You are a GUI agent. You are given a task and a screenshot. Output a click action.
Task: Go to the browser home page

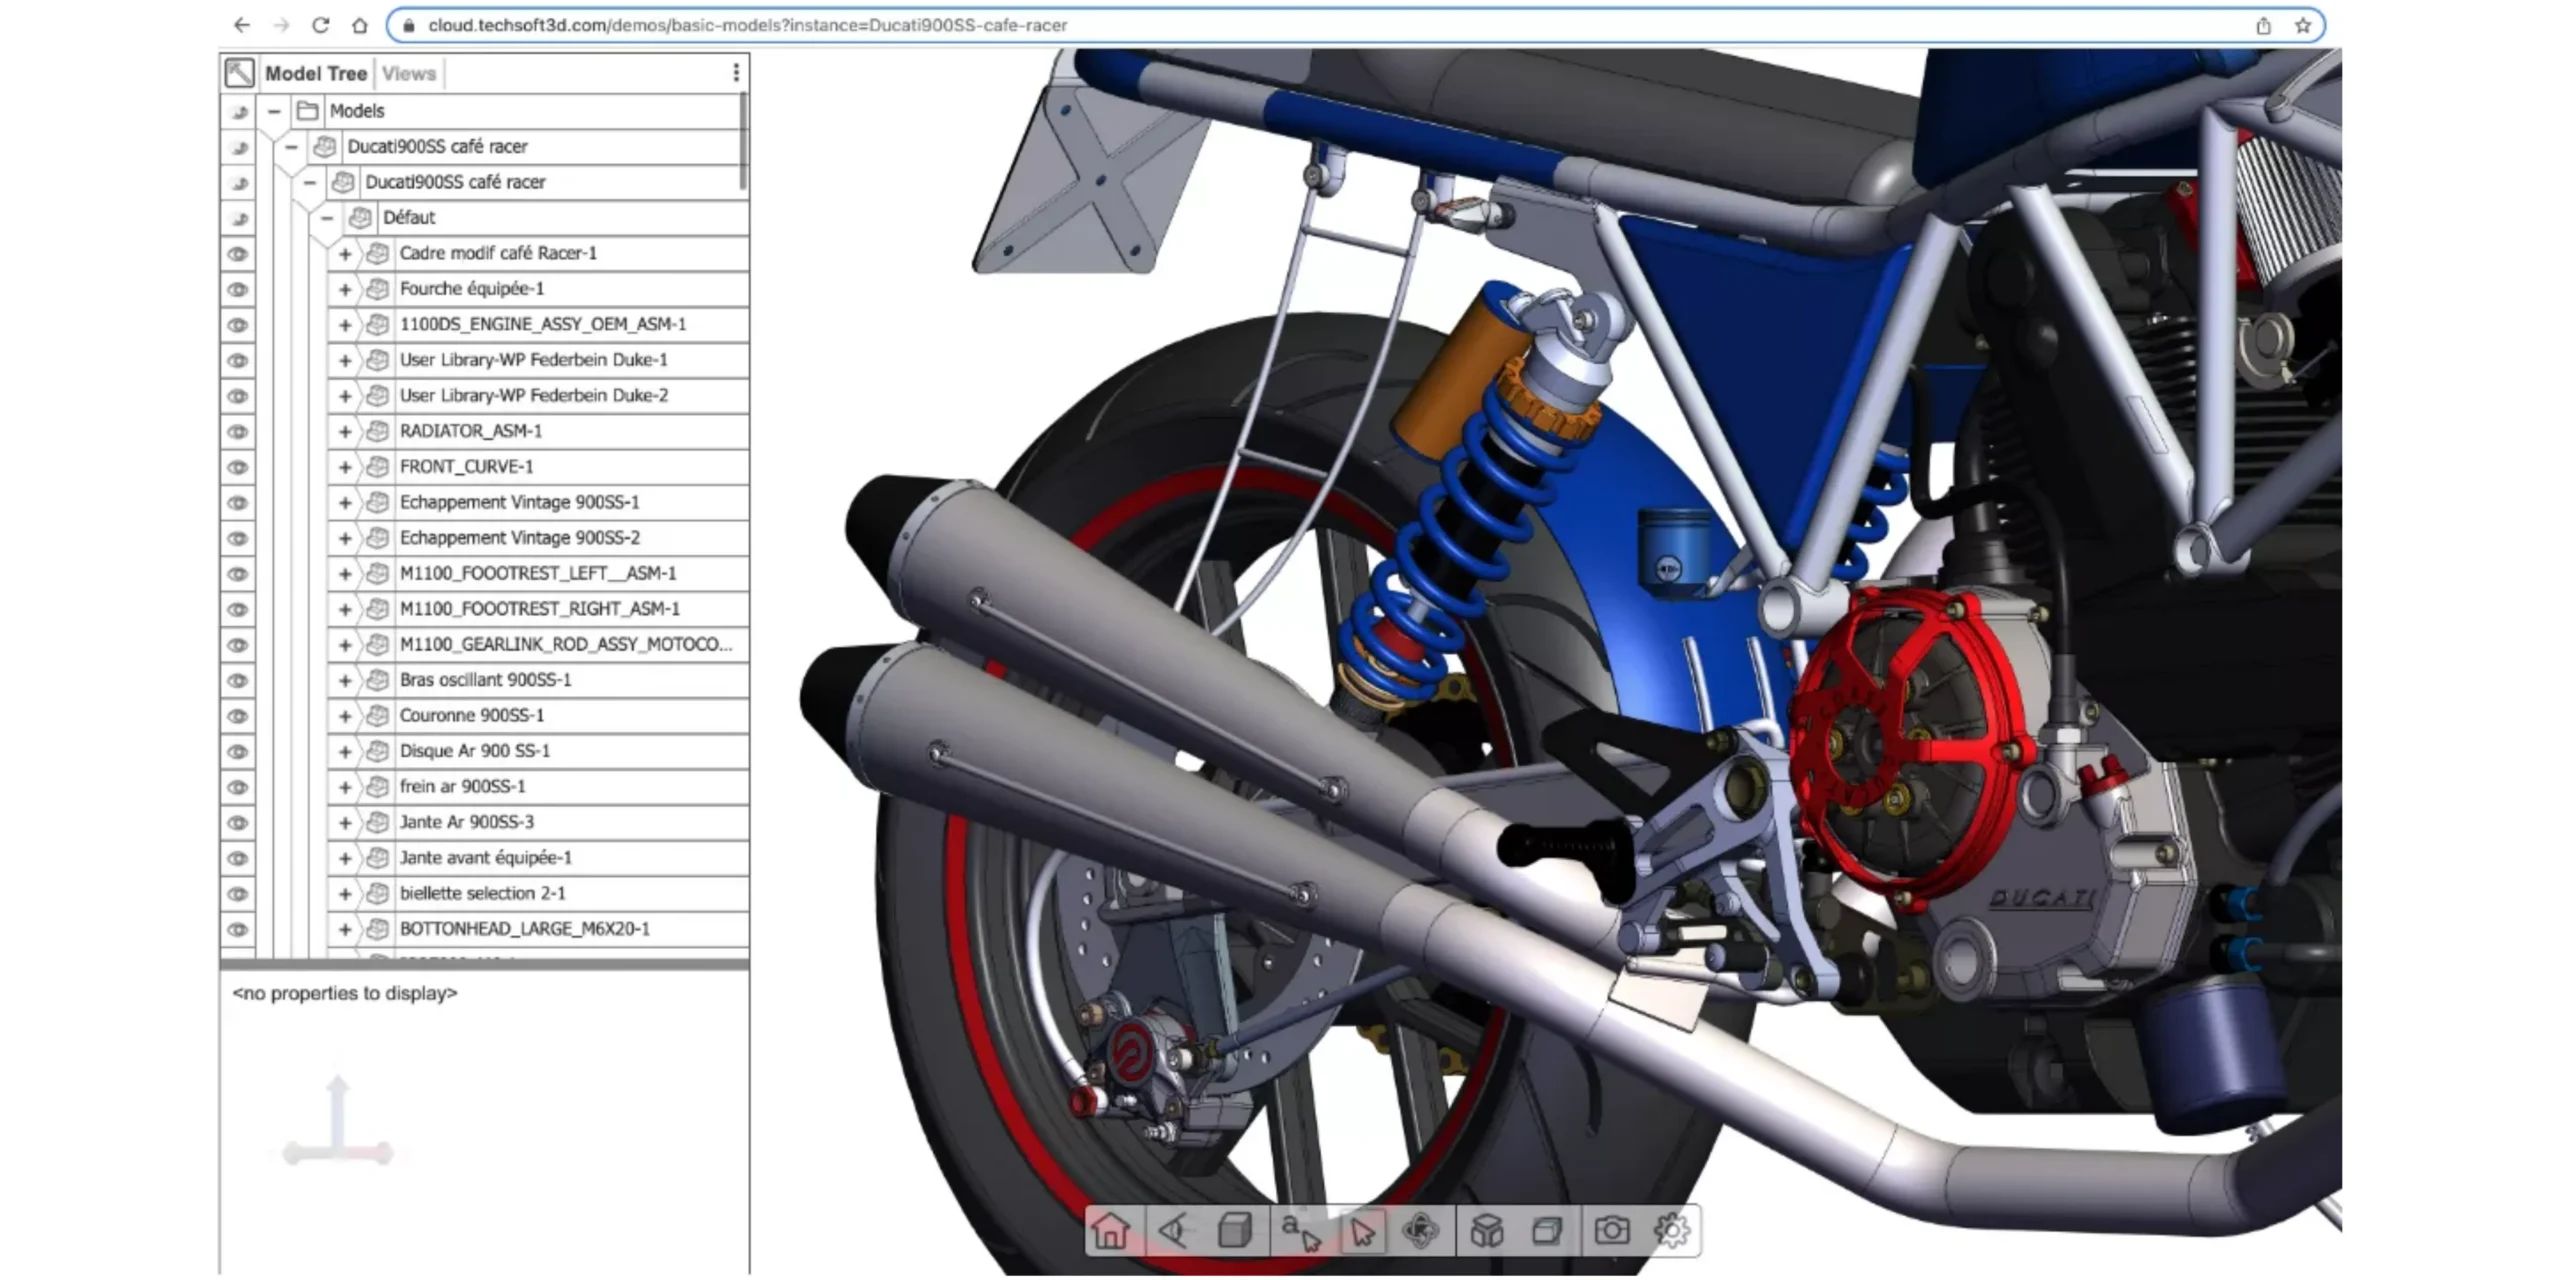point(360,25)
